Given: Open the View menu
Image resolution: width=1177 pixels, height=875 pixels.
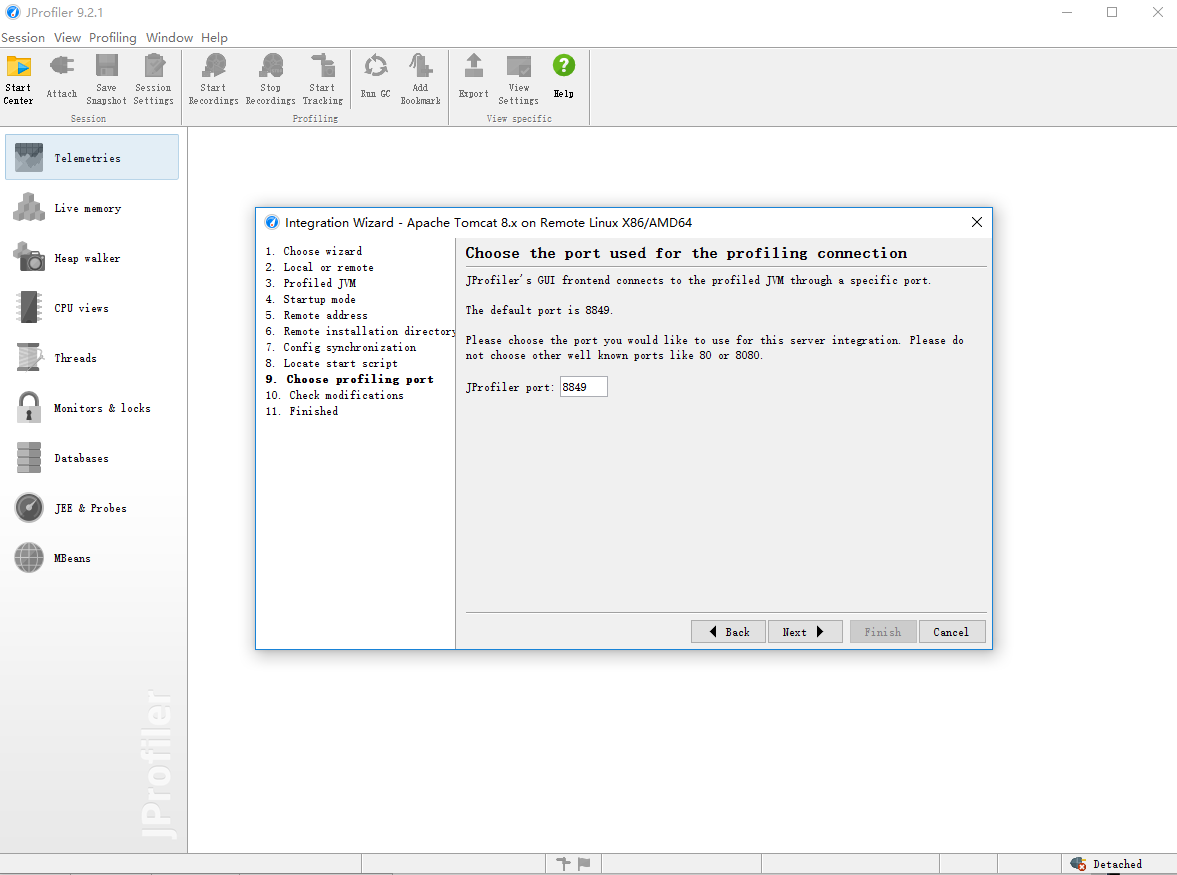Looking at the screenshot, I should (68, 38).
